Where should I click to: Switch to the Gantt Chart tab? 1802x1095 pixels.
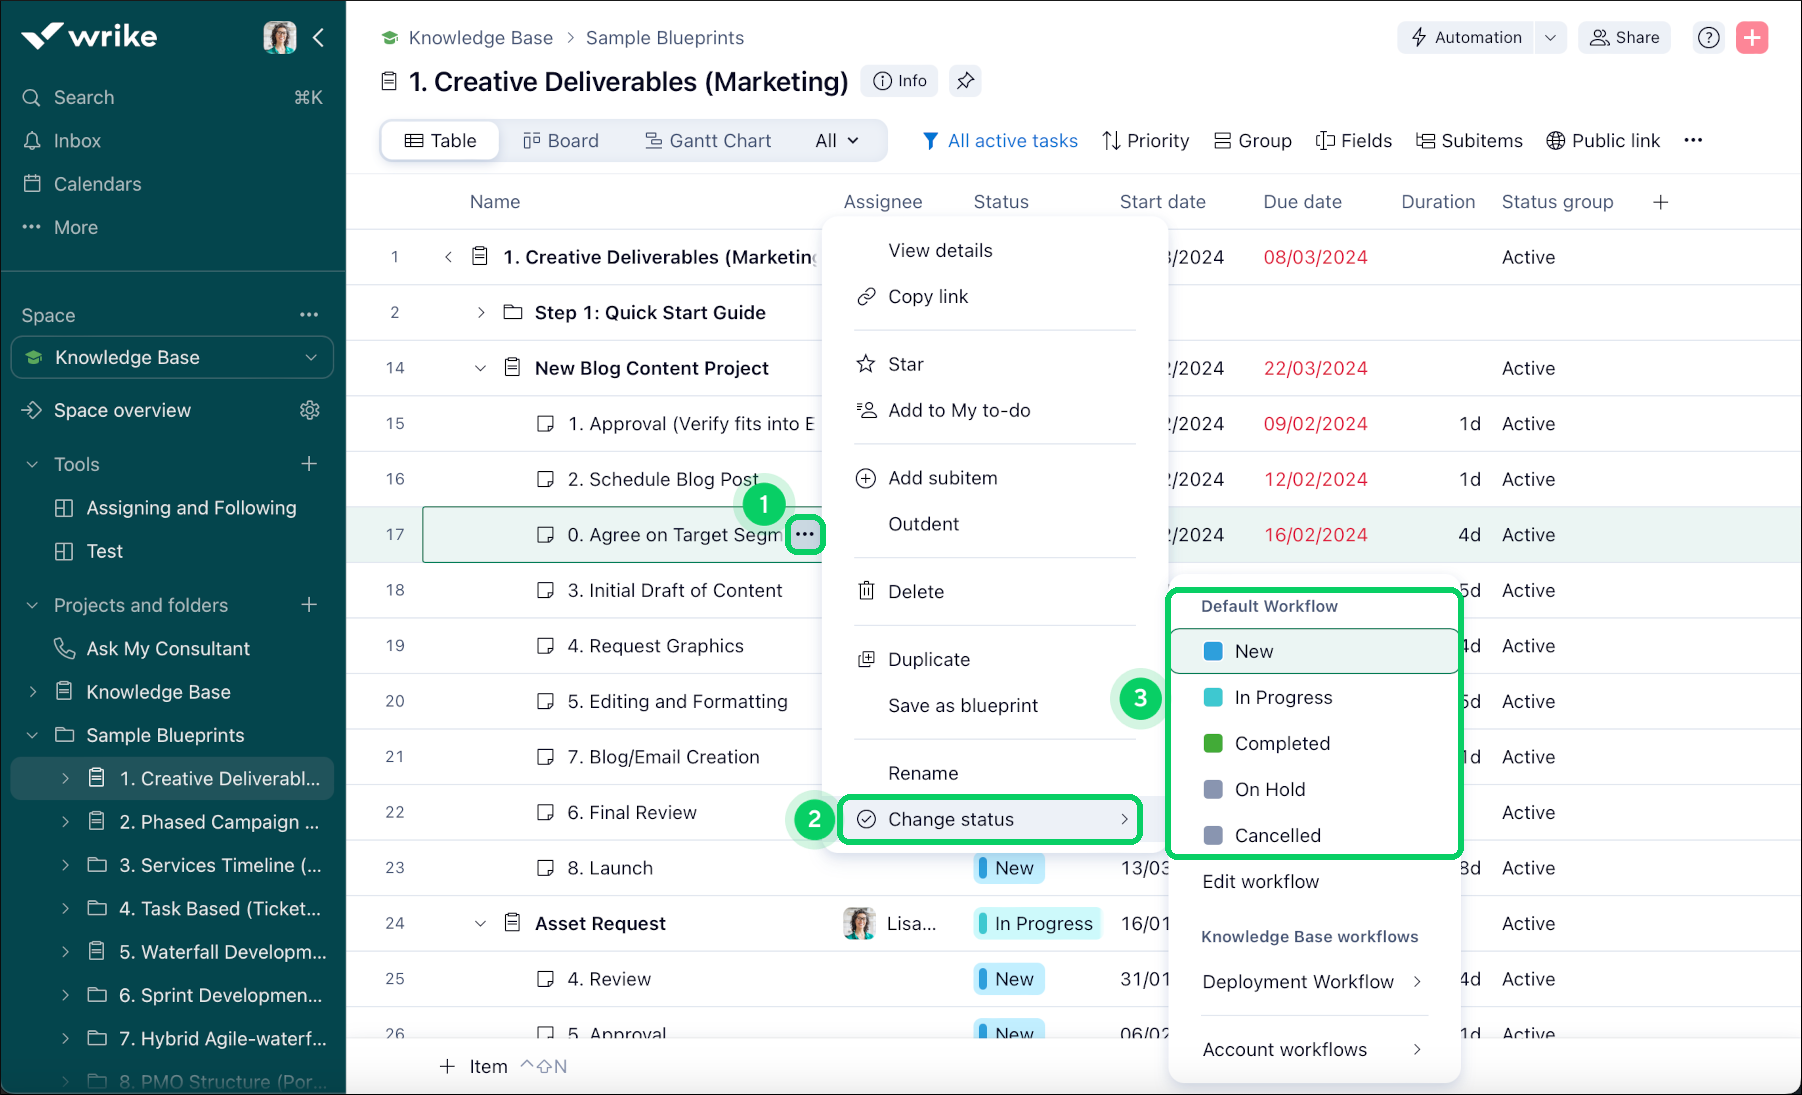(x=708, y=141)
